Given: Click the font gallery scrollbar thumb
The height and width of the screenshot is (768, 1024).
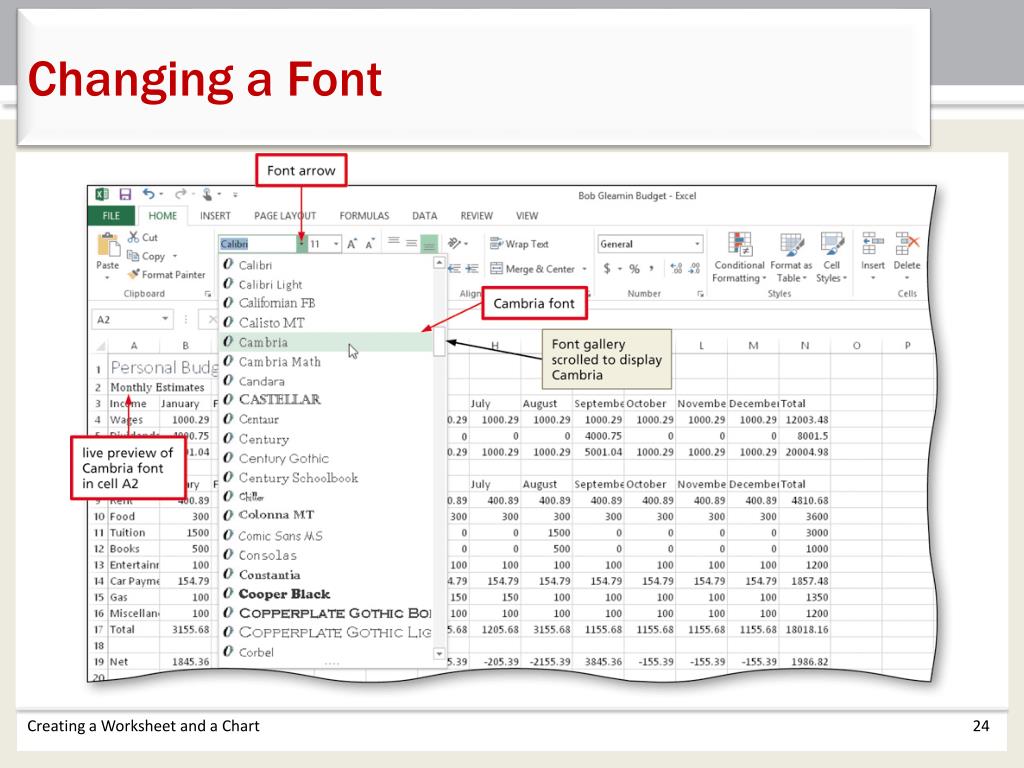Looking at the screenshot, I should point(440,341).
